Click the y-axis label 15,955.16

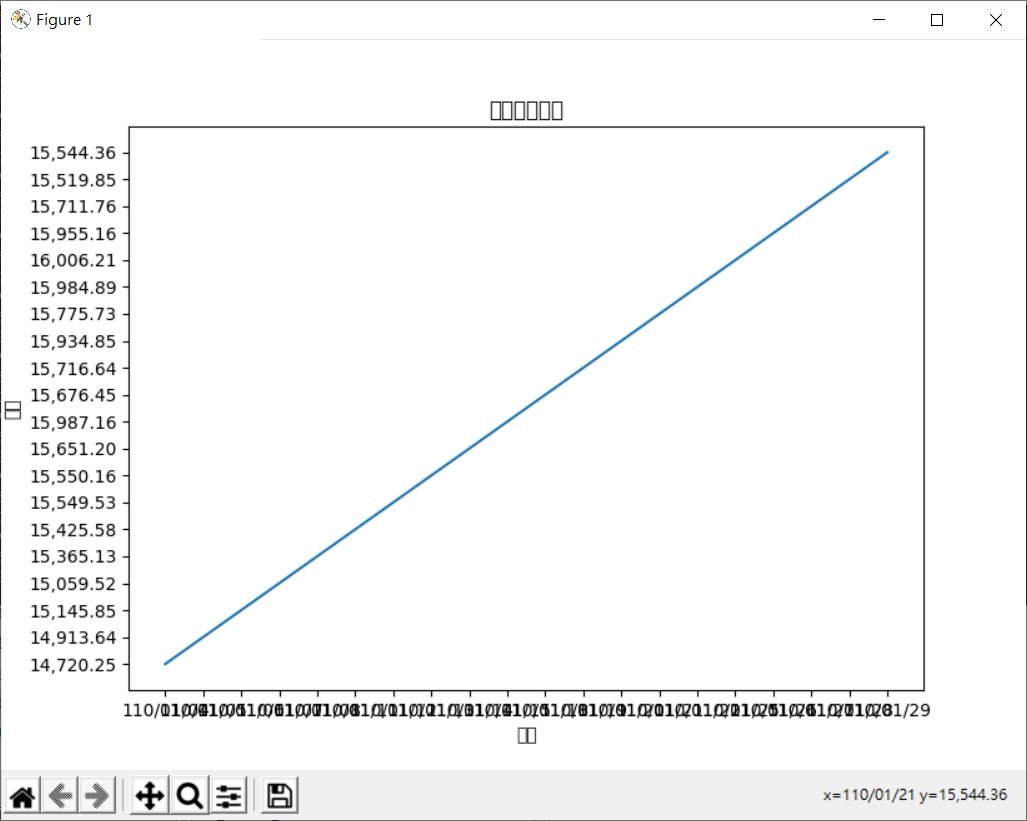point(73,234)
